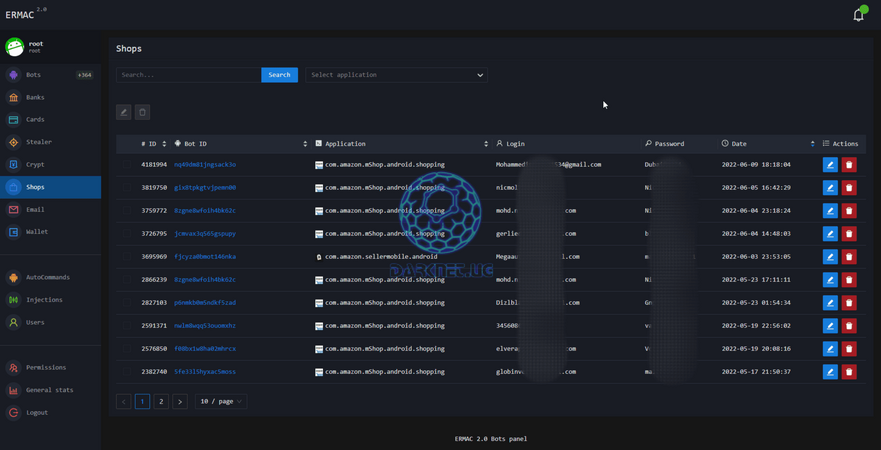Screen dimensions: 881x450
Task: Edit the row with ID 2591371
Action: [x=830, y=326]
